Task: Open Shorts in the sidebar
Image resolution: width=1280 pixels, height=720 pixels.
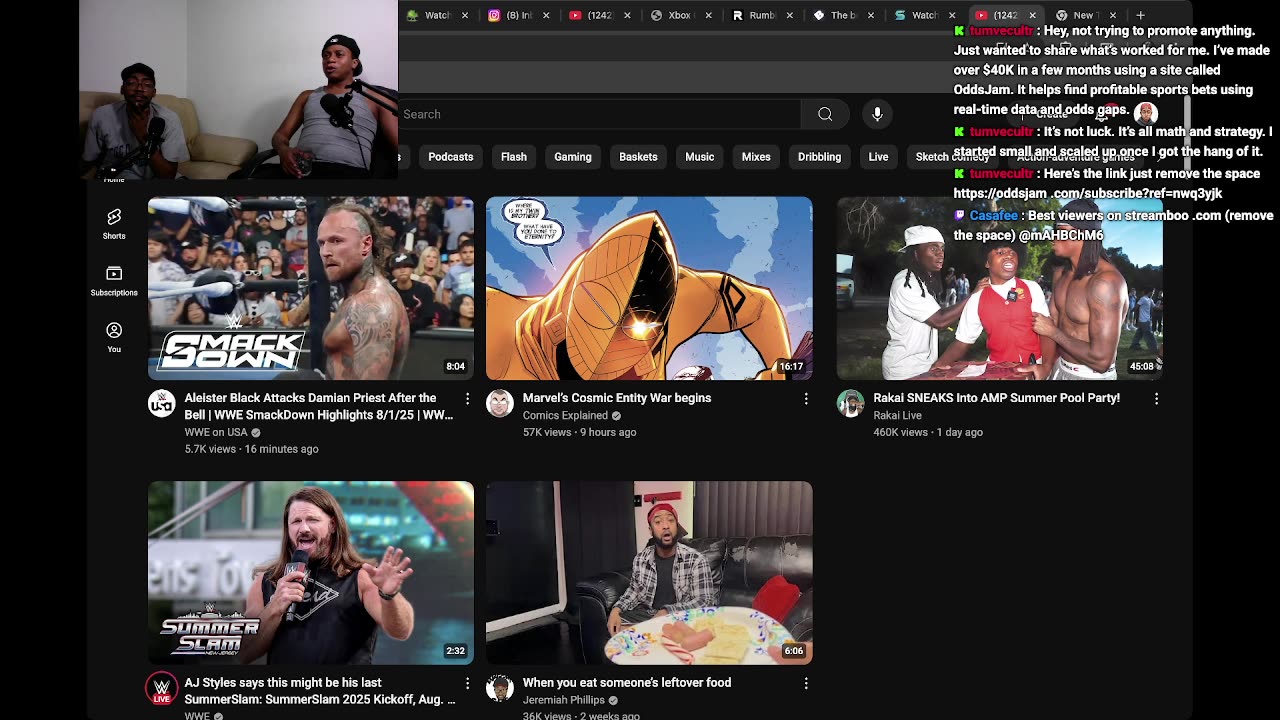Action: 114,224
